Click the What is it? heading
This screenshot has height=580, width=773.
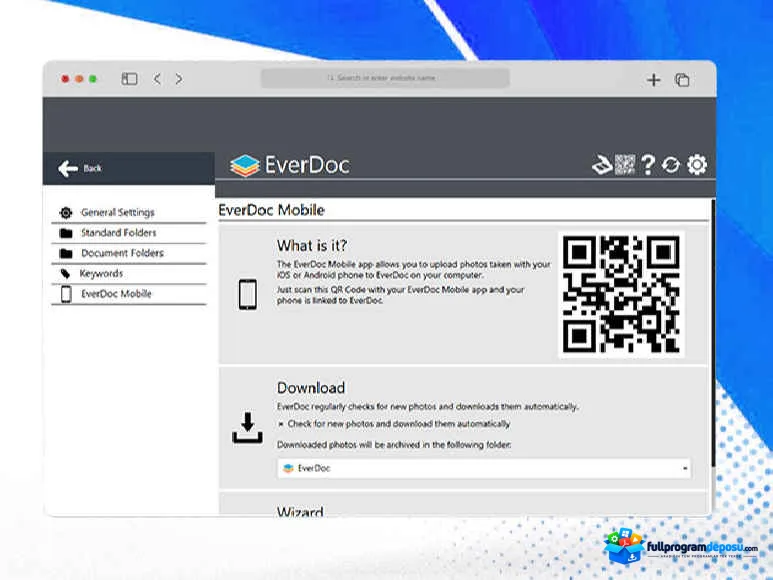point(312,245)
